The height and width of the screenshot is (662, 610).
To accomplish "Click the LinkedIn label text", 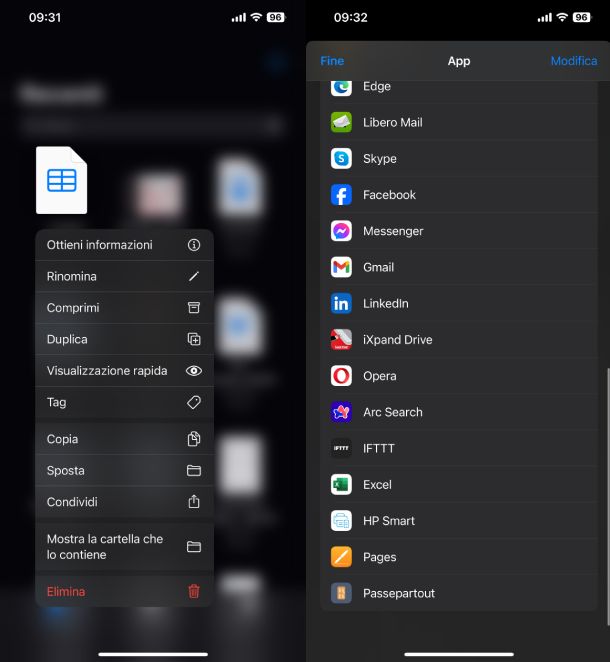I will (x=385, y=304).
